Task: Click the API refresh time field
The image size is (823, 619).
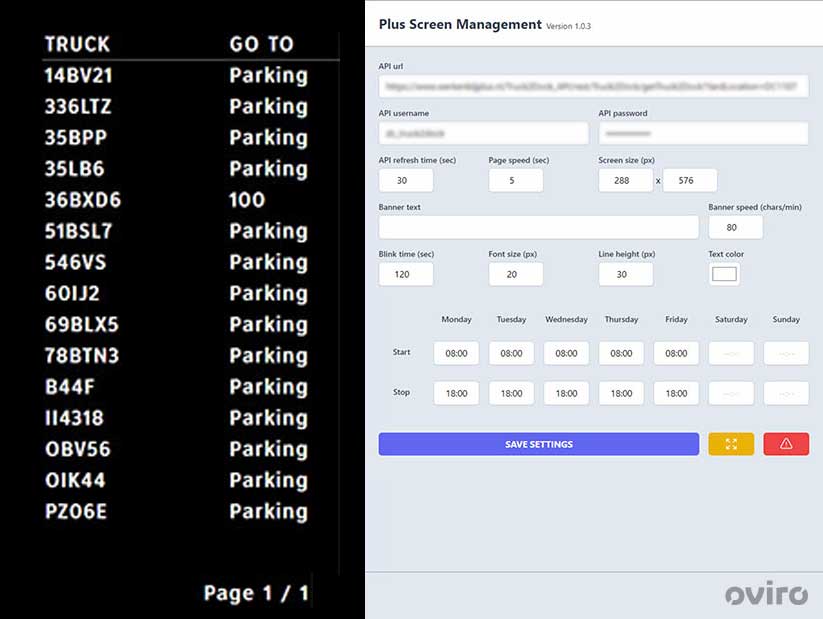Action: click(x=406, y=180)
